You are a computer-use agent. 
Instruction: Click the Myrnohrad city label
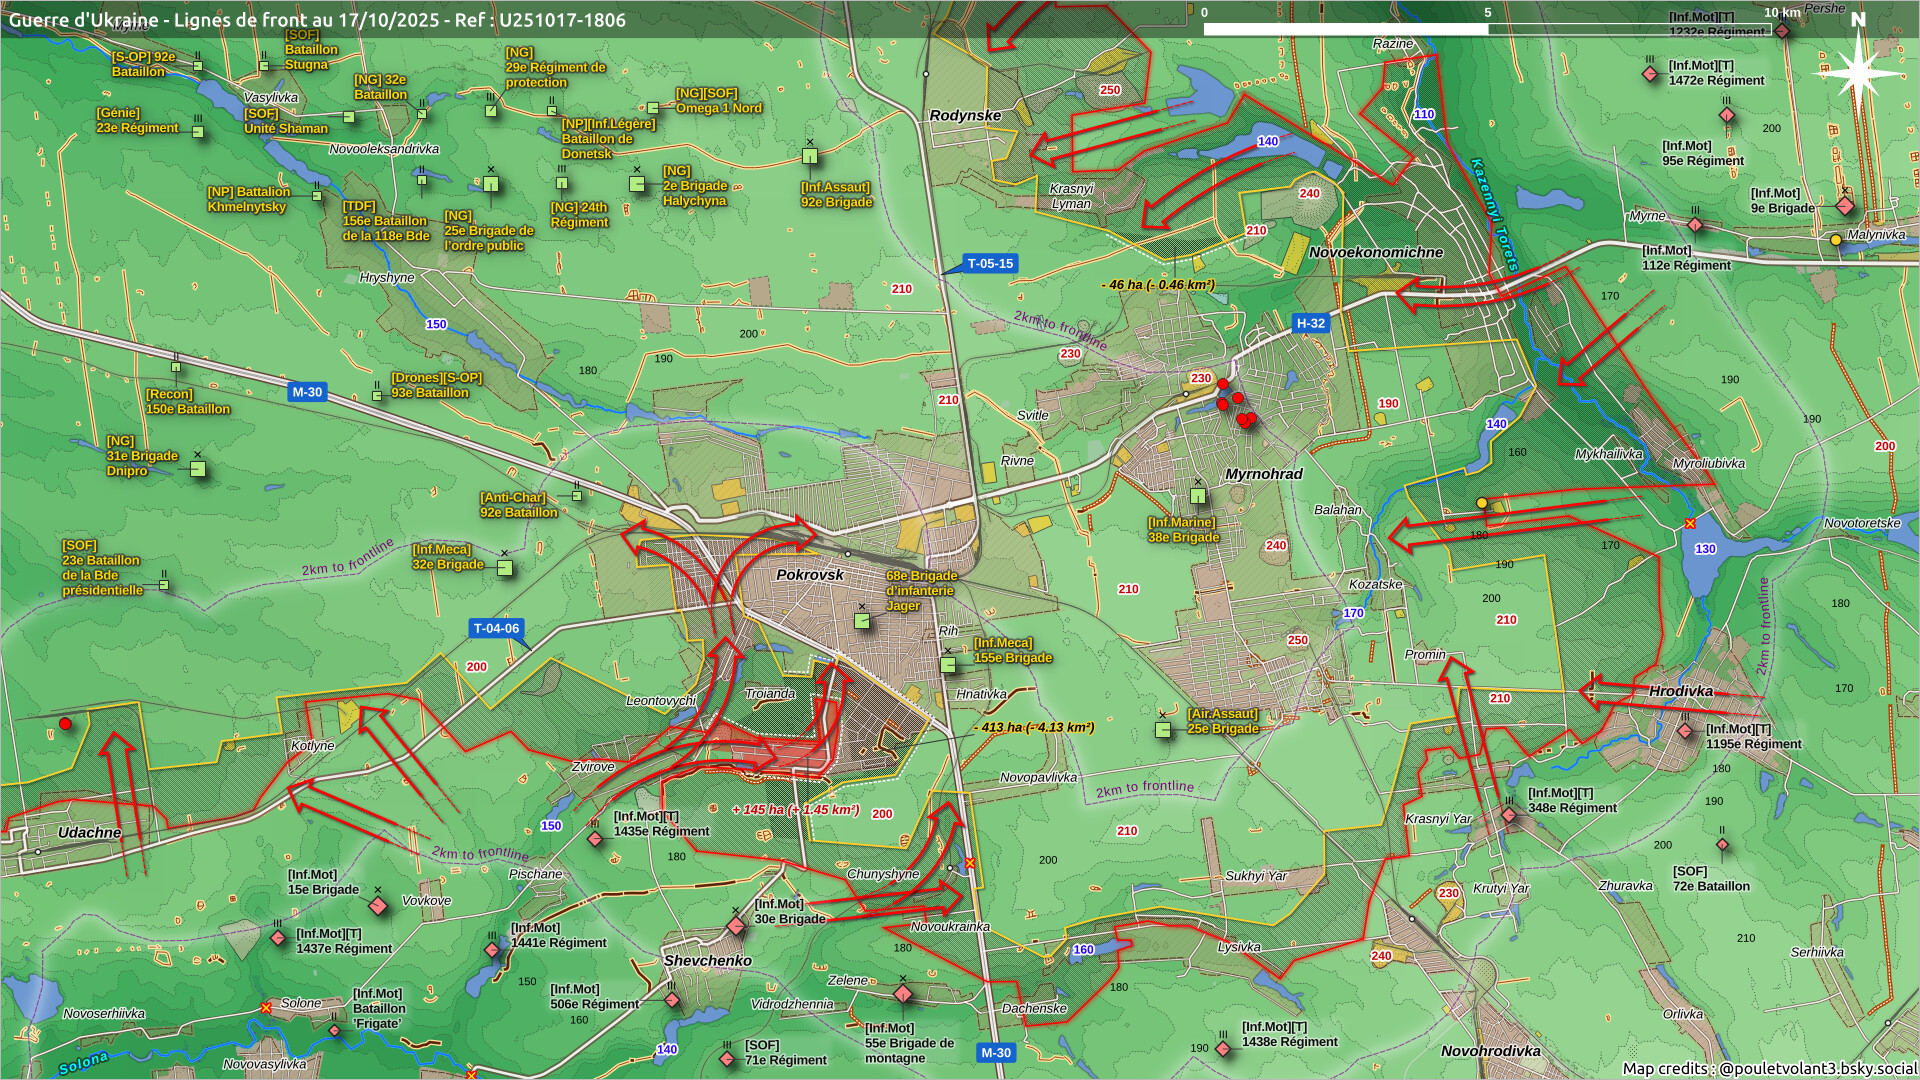[x=1263, y=474]
